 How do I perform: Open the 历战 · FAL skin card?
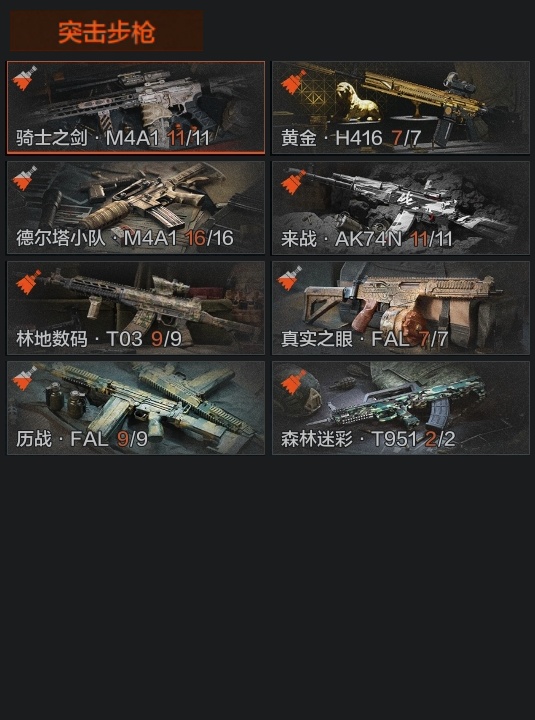[136, 408]
